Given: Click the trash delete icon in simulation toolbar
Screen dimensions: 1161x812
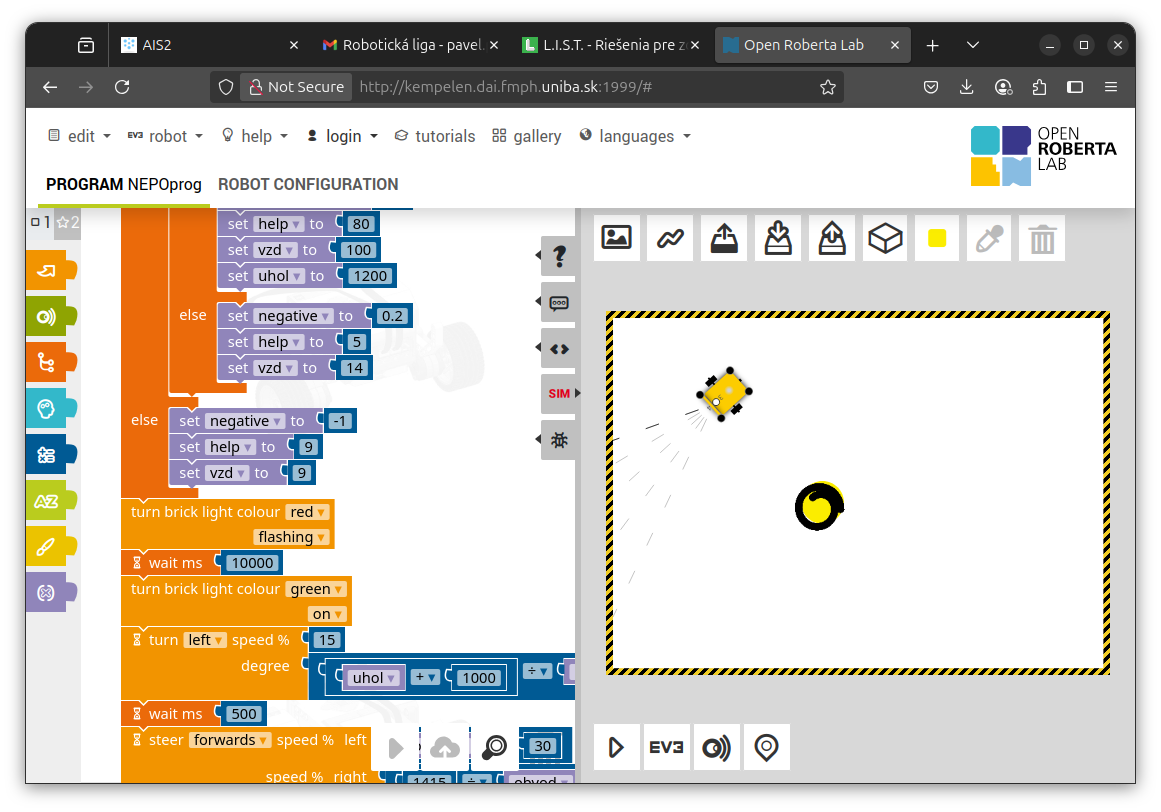Looking at the screenshot, I should (1042, 238).
